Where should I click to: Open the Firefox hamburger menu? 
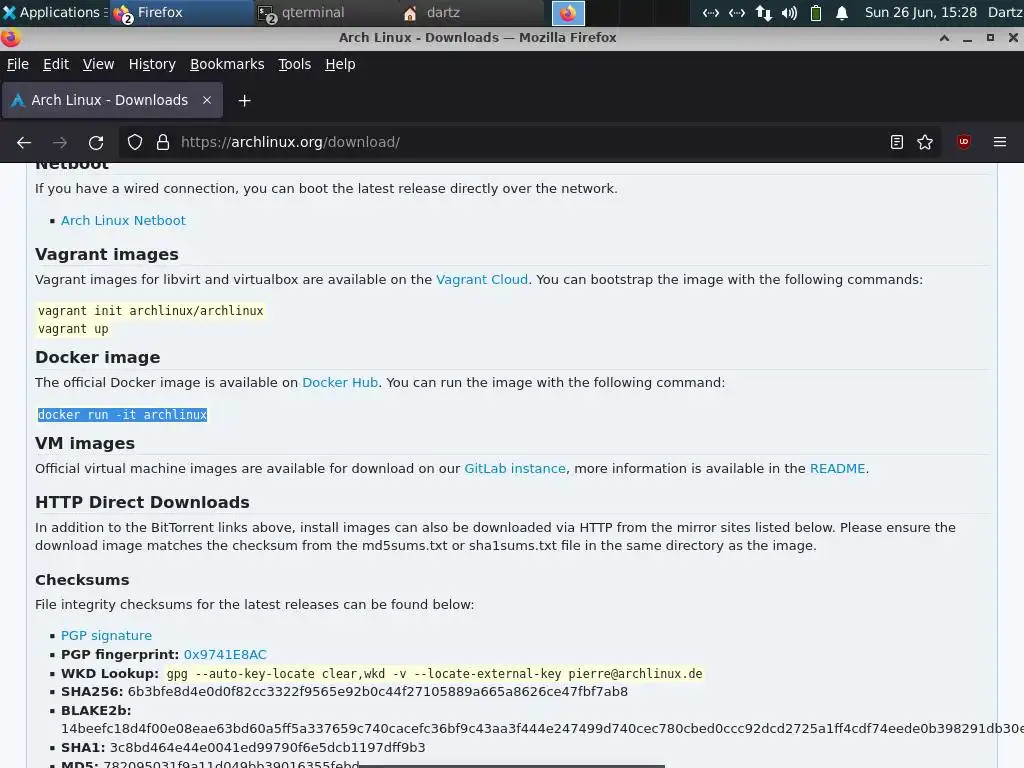1000,142
